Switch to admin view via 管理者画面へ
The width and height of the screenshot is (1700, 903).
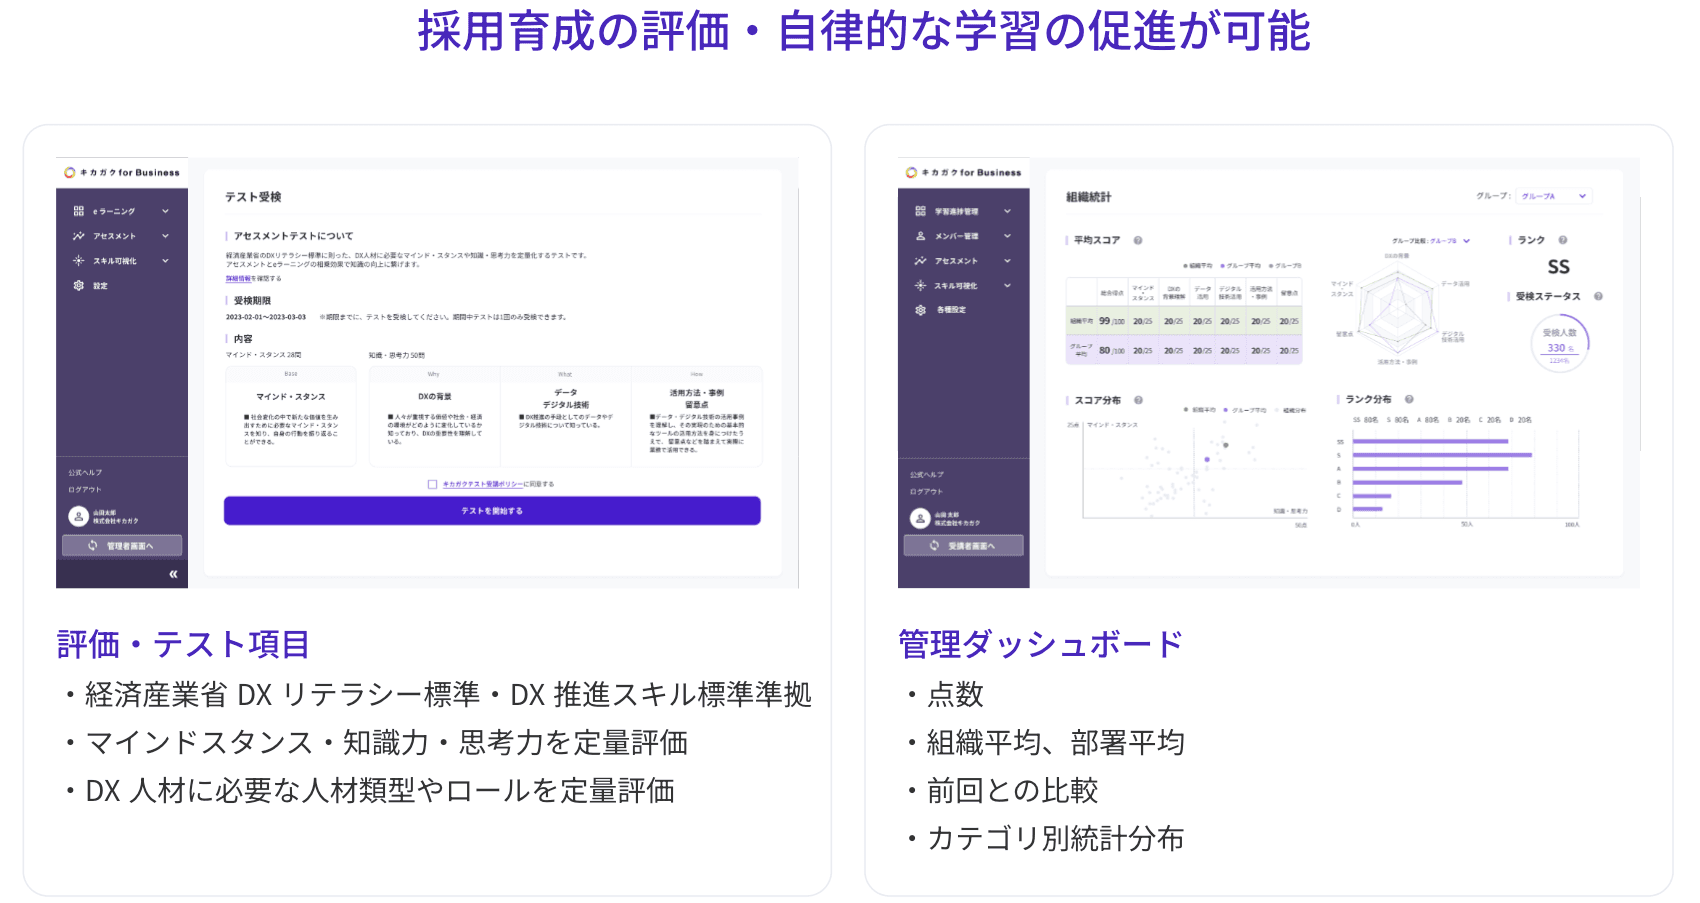point(122,546)
